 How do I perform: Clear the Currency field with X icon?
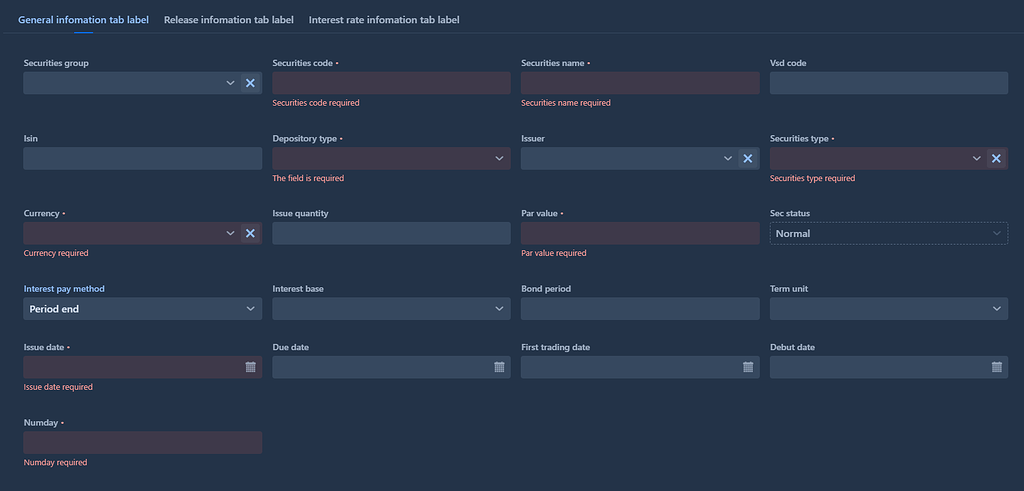pyautogui.click(x=250, y=233)
